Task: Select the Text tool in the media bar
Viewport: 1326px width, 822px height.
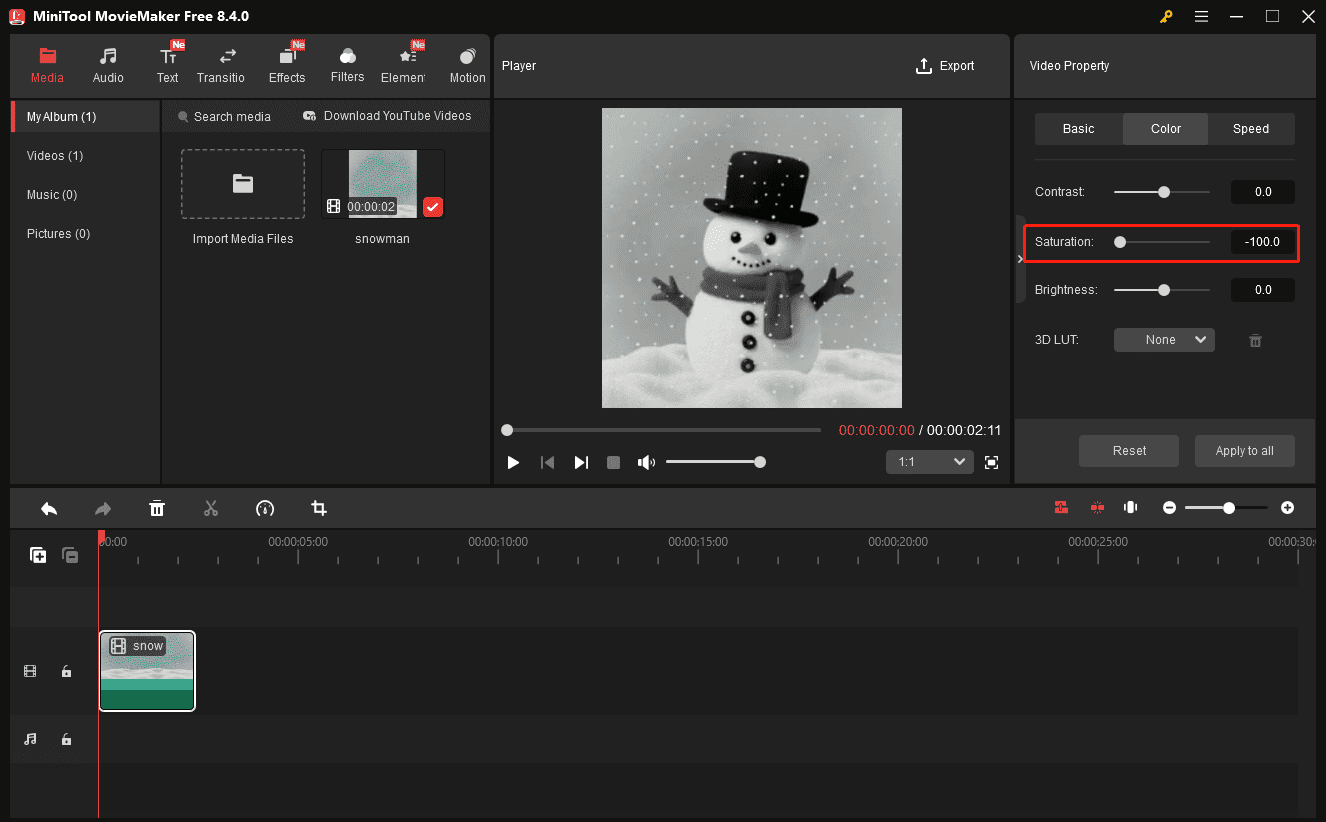Action: point(167,63)
